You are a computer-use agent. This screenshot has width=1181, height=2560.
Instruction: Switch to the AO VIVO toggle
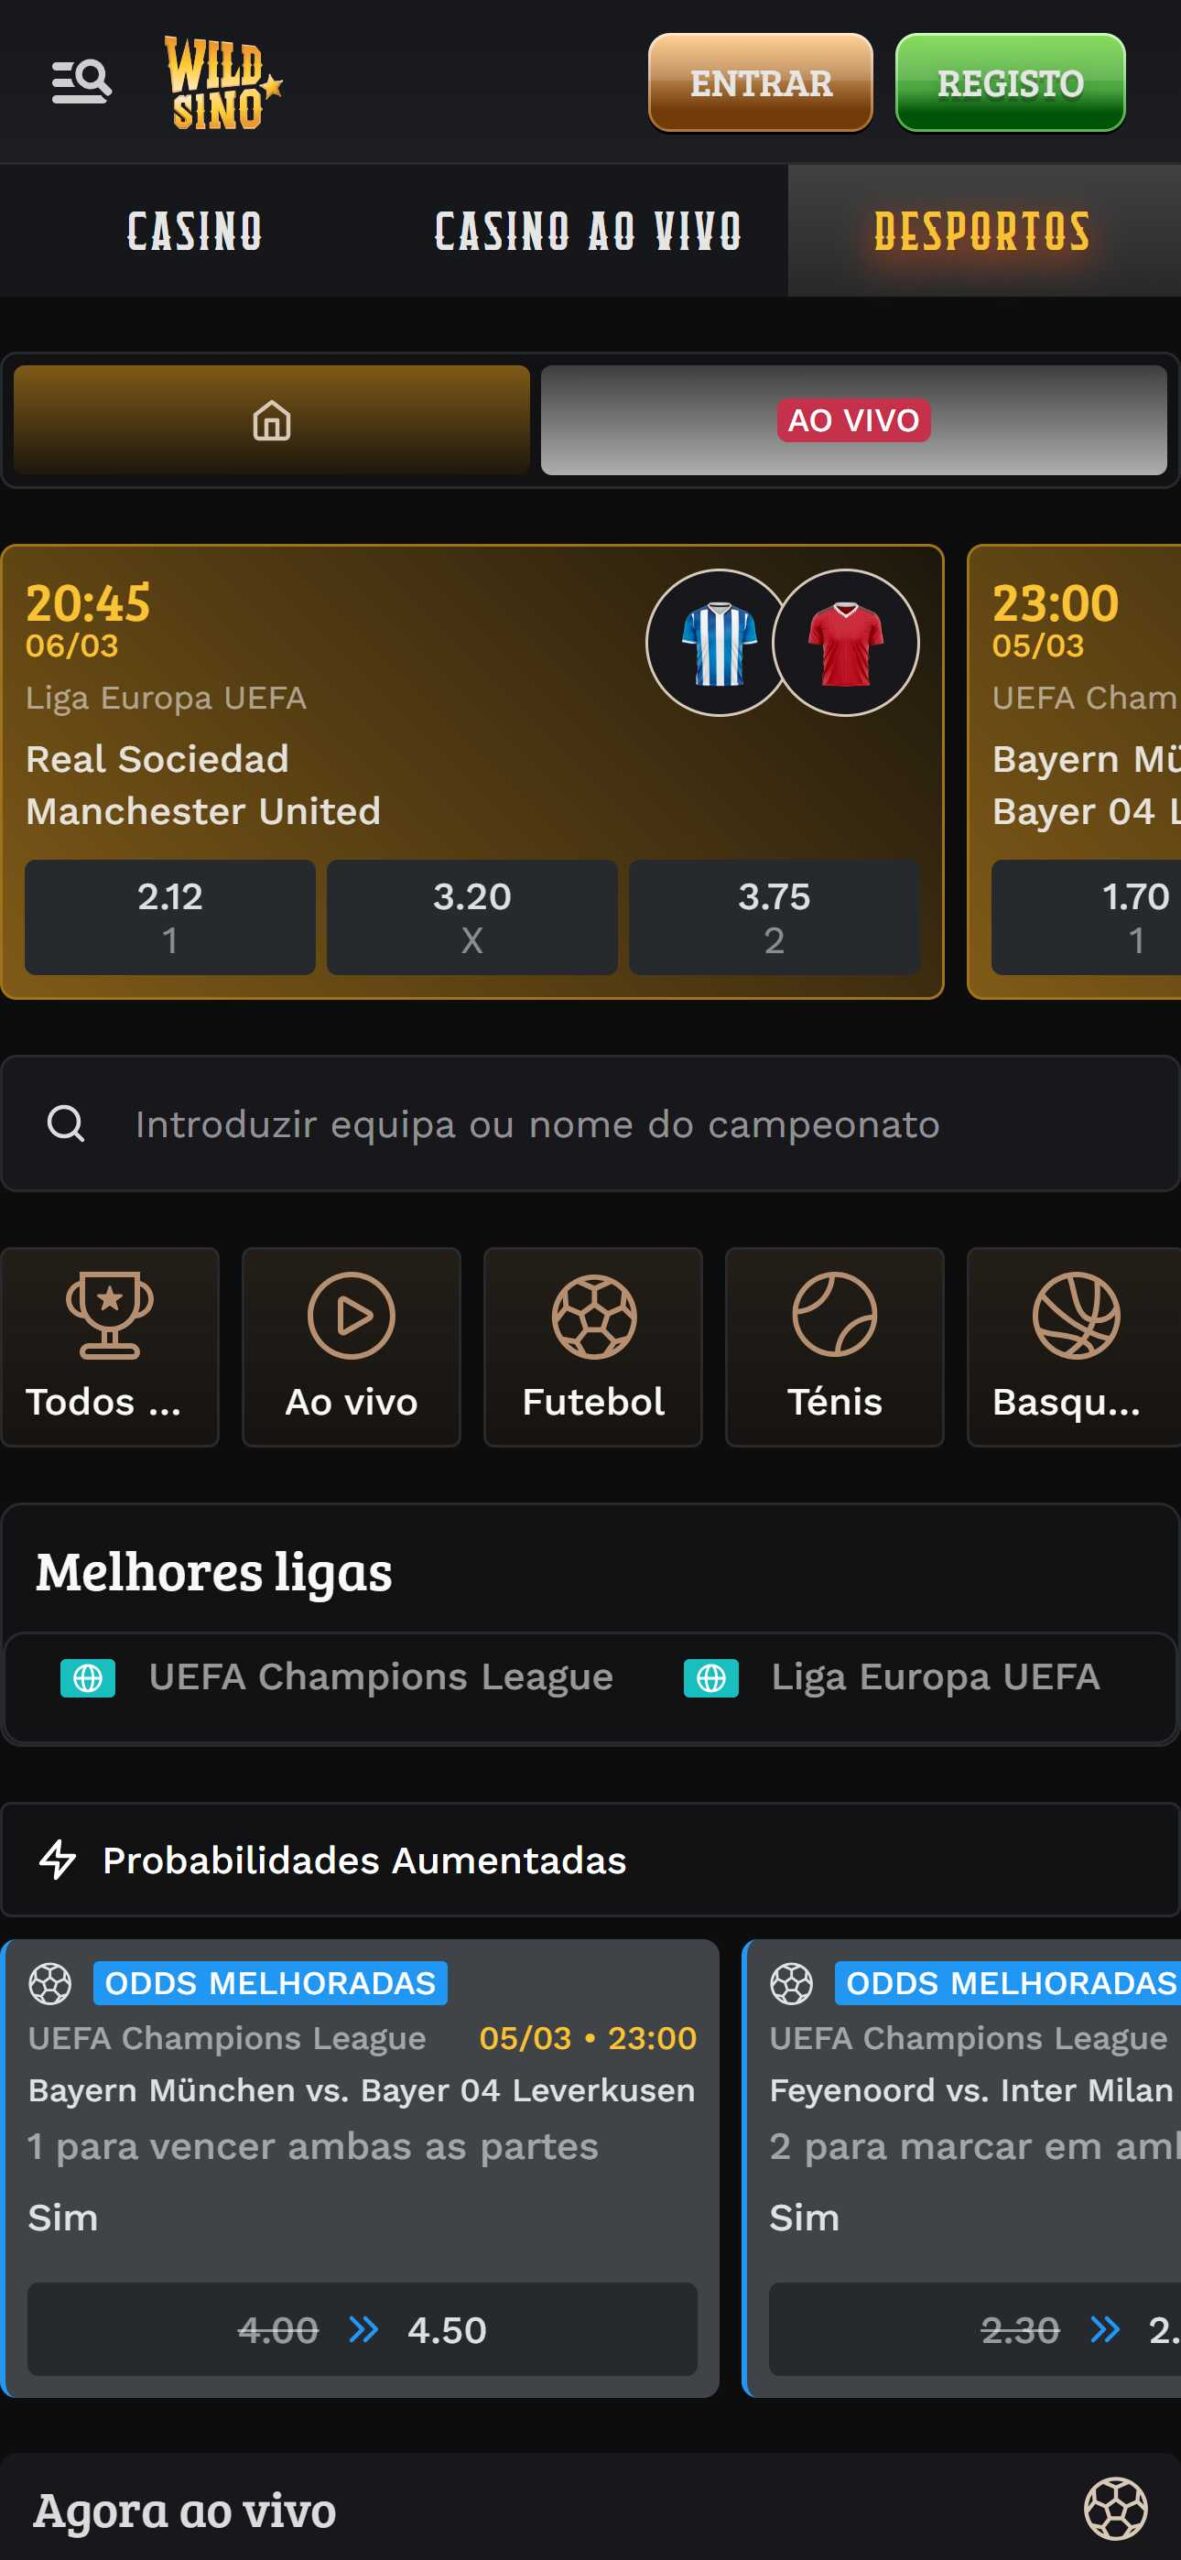pyautogui.click(x=853, y=420)
